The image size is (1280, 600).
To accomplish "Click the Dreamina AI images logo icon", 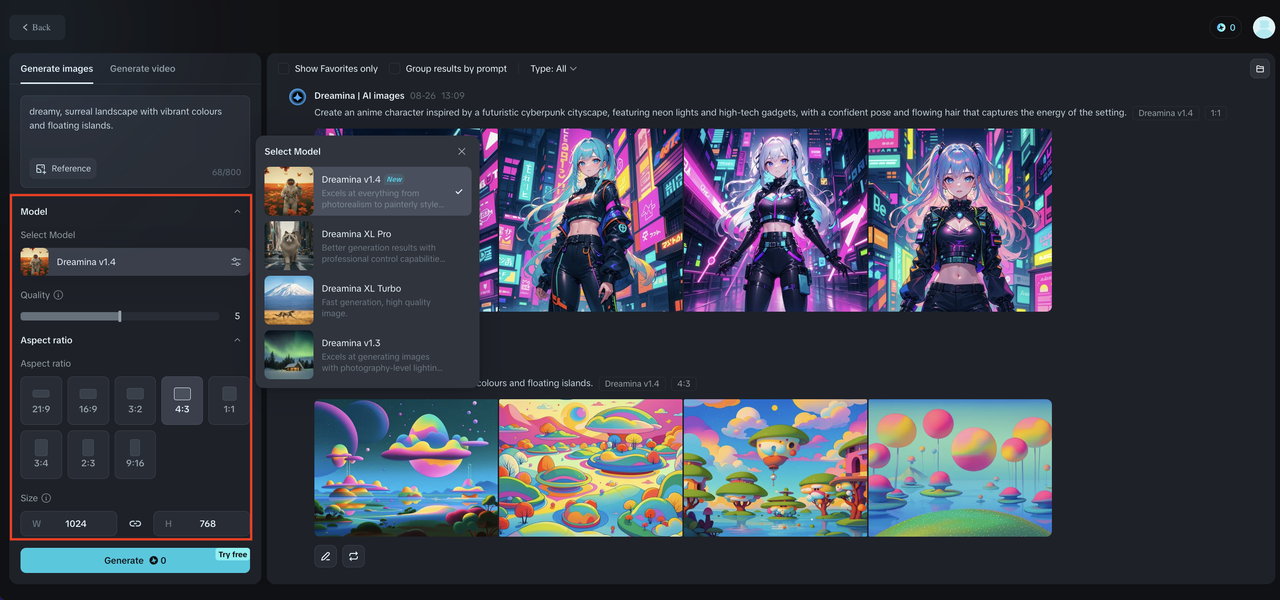I will tap(297, 97).
